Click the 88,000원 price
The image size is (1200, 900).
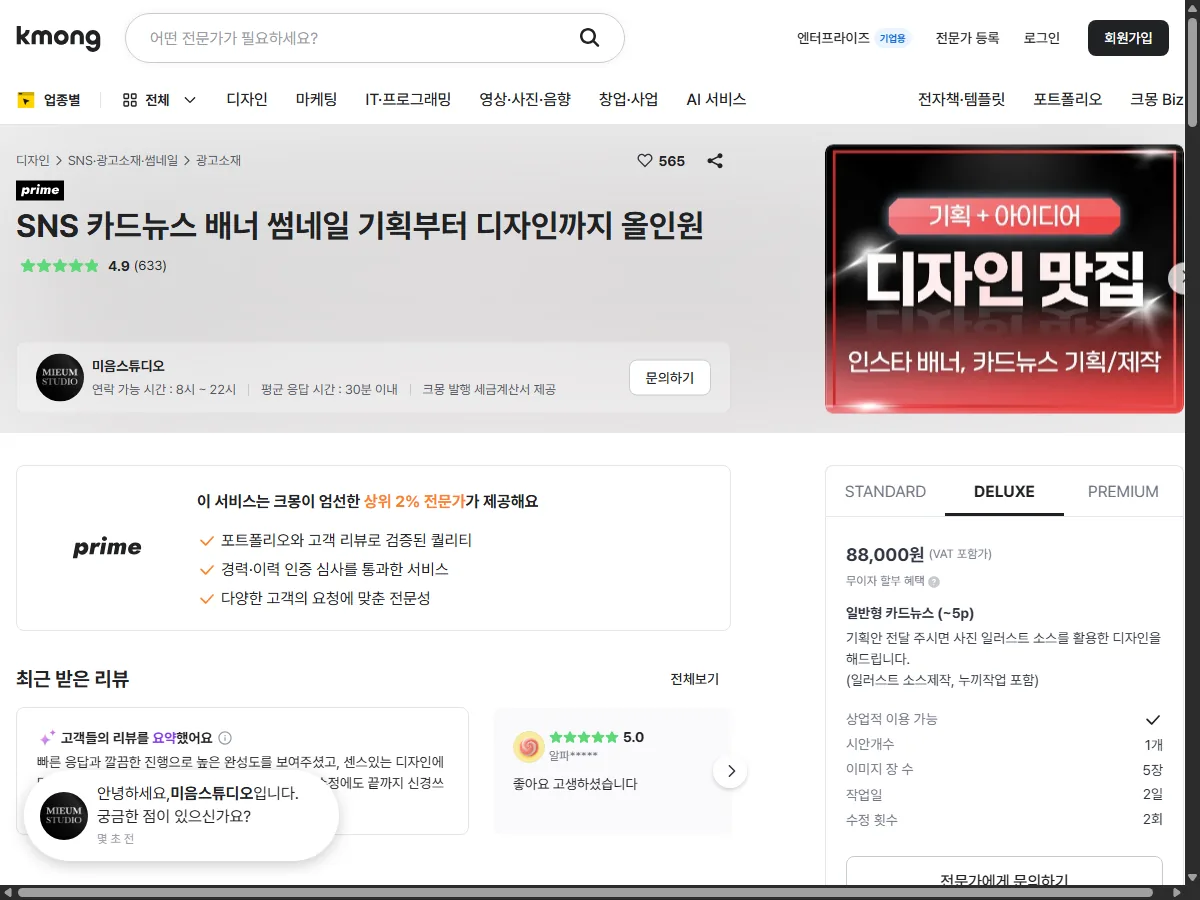coord(885,554)
